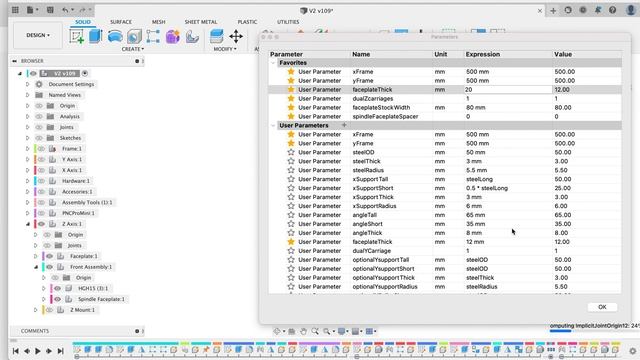Open timeline settings gear icon
The height and width of the screenshot is (360, 640).
(x=632, y=350)
